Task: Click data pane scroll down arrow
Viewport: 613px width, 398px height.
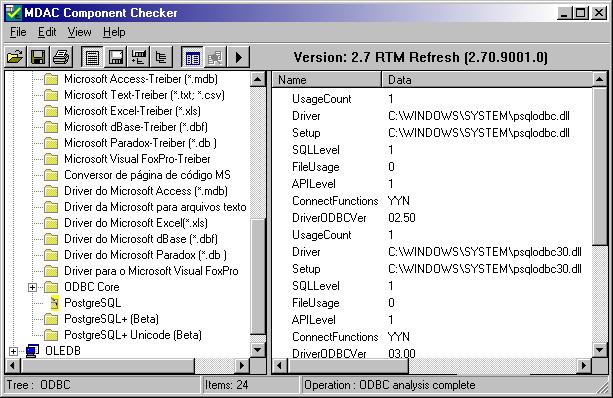Action: point(600,349)
